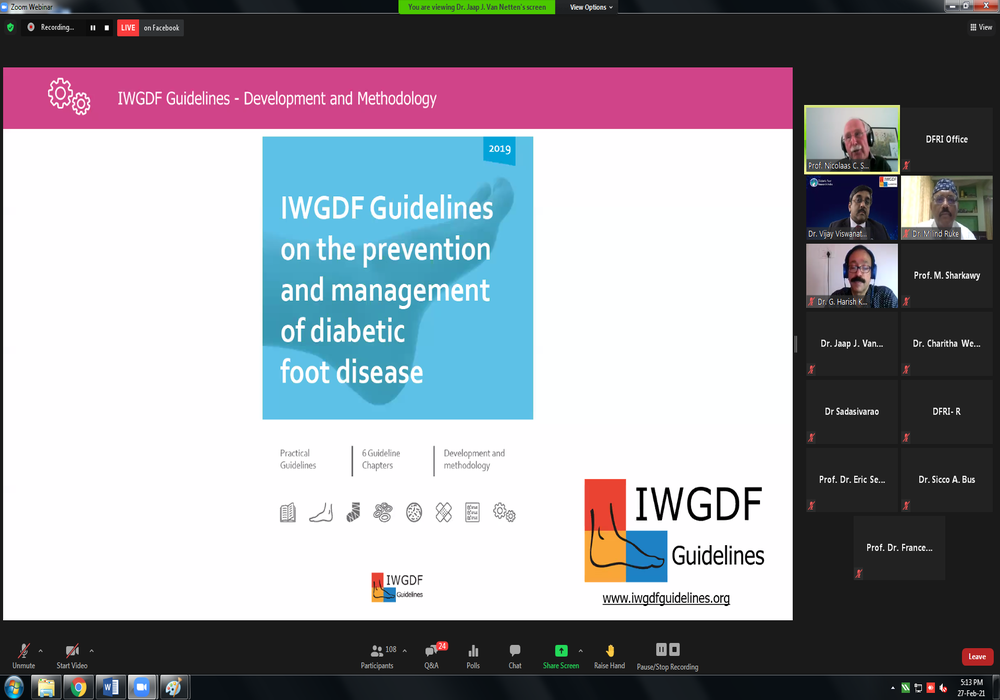This screenshot has width=1000, height=700.
Task: Click the www.iwgdfguidelines.org link
Action: (665, 599)
